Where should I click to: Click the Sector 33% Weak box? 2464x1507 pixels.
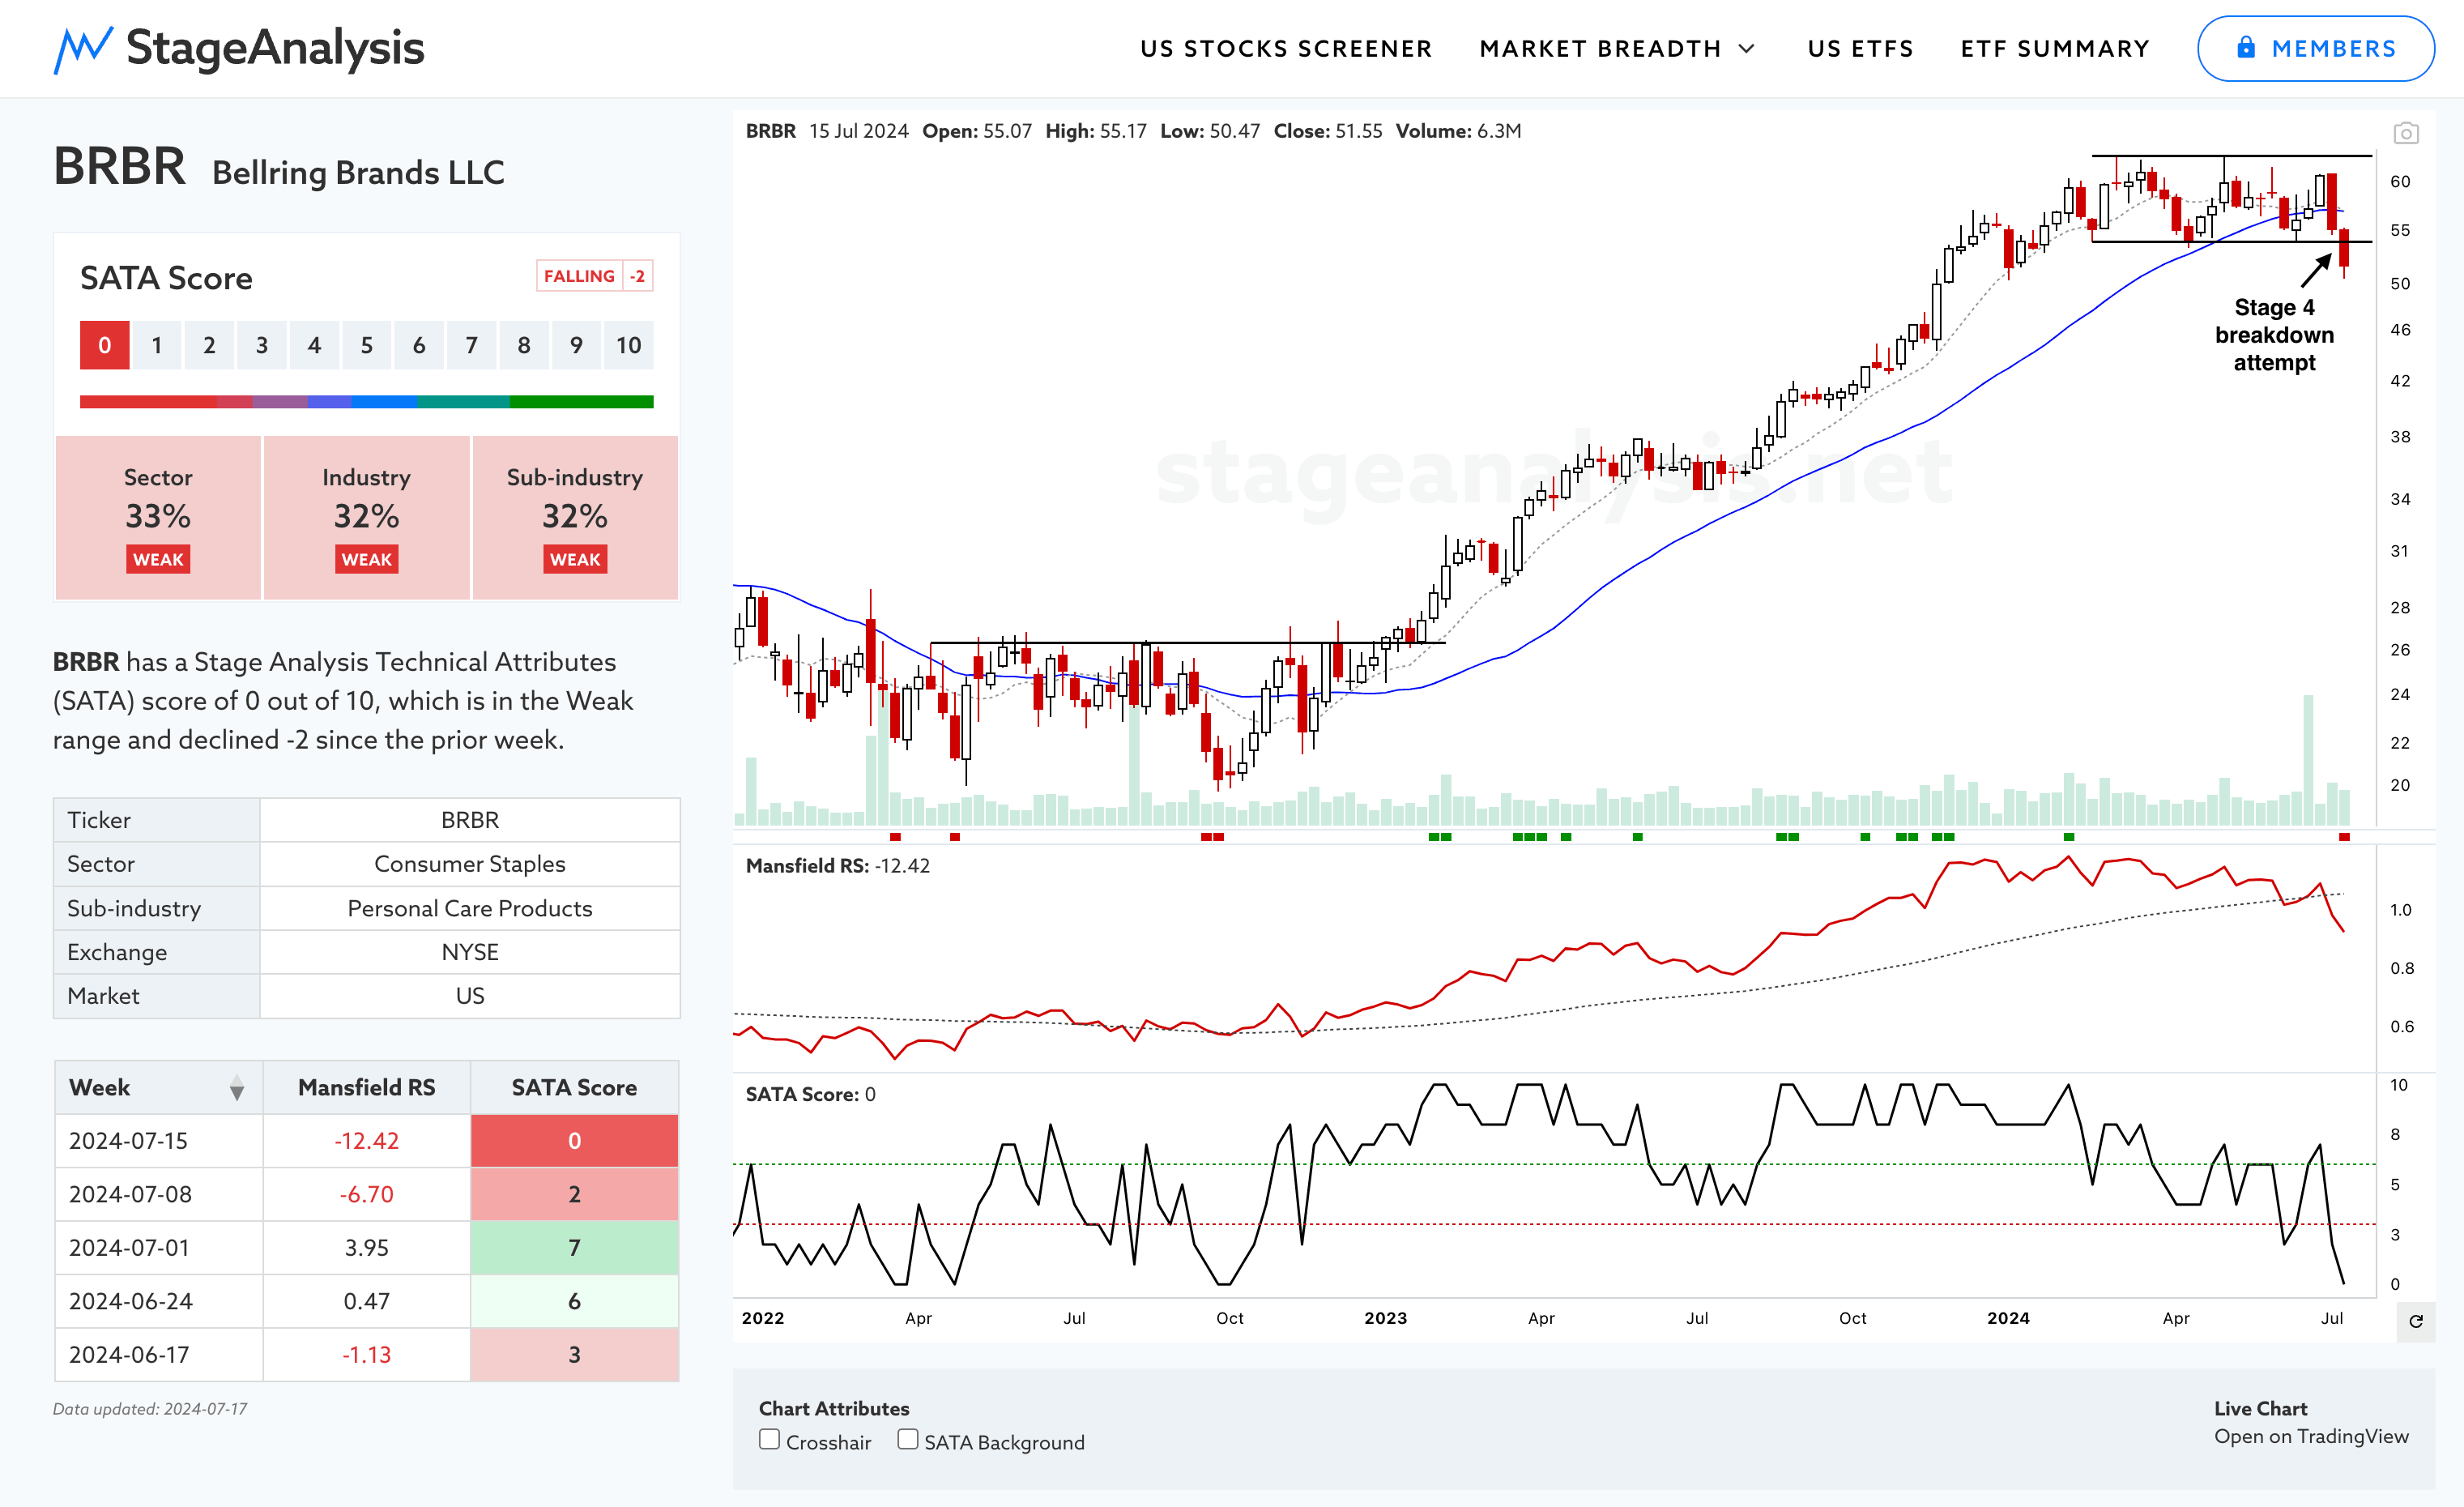[x=158, y=517]
